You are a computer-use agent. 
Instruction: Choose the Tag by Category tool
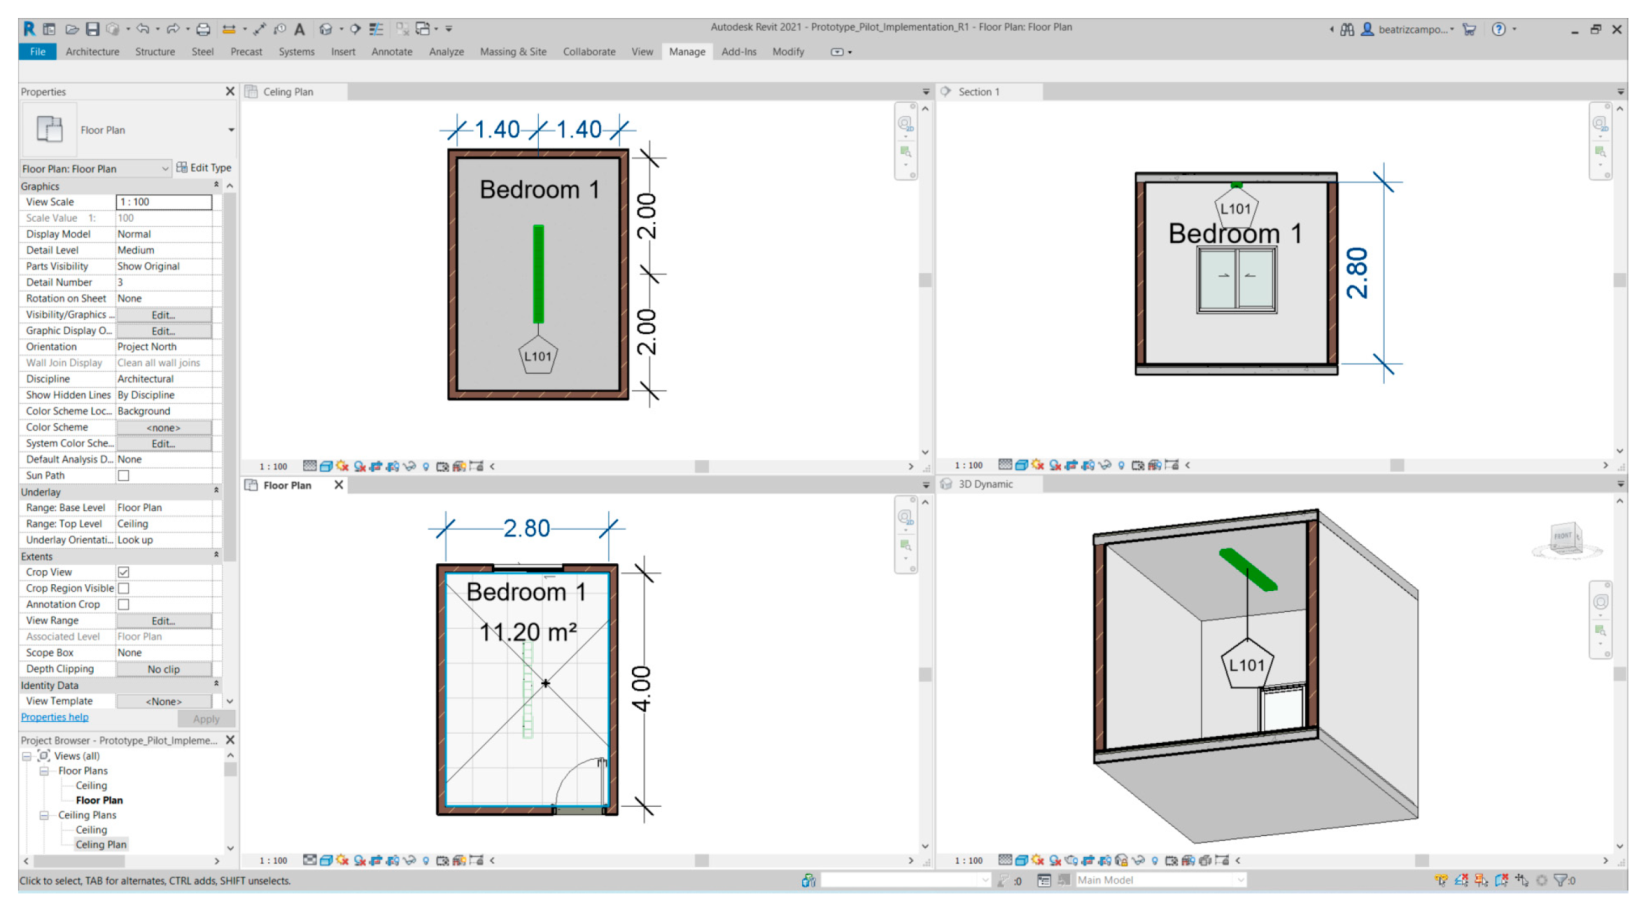[x=280, y=29]
